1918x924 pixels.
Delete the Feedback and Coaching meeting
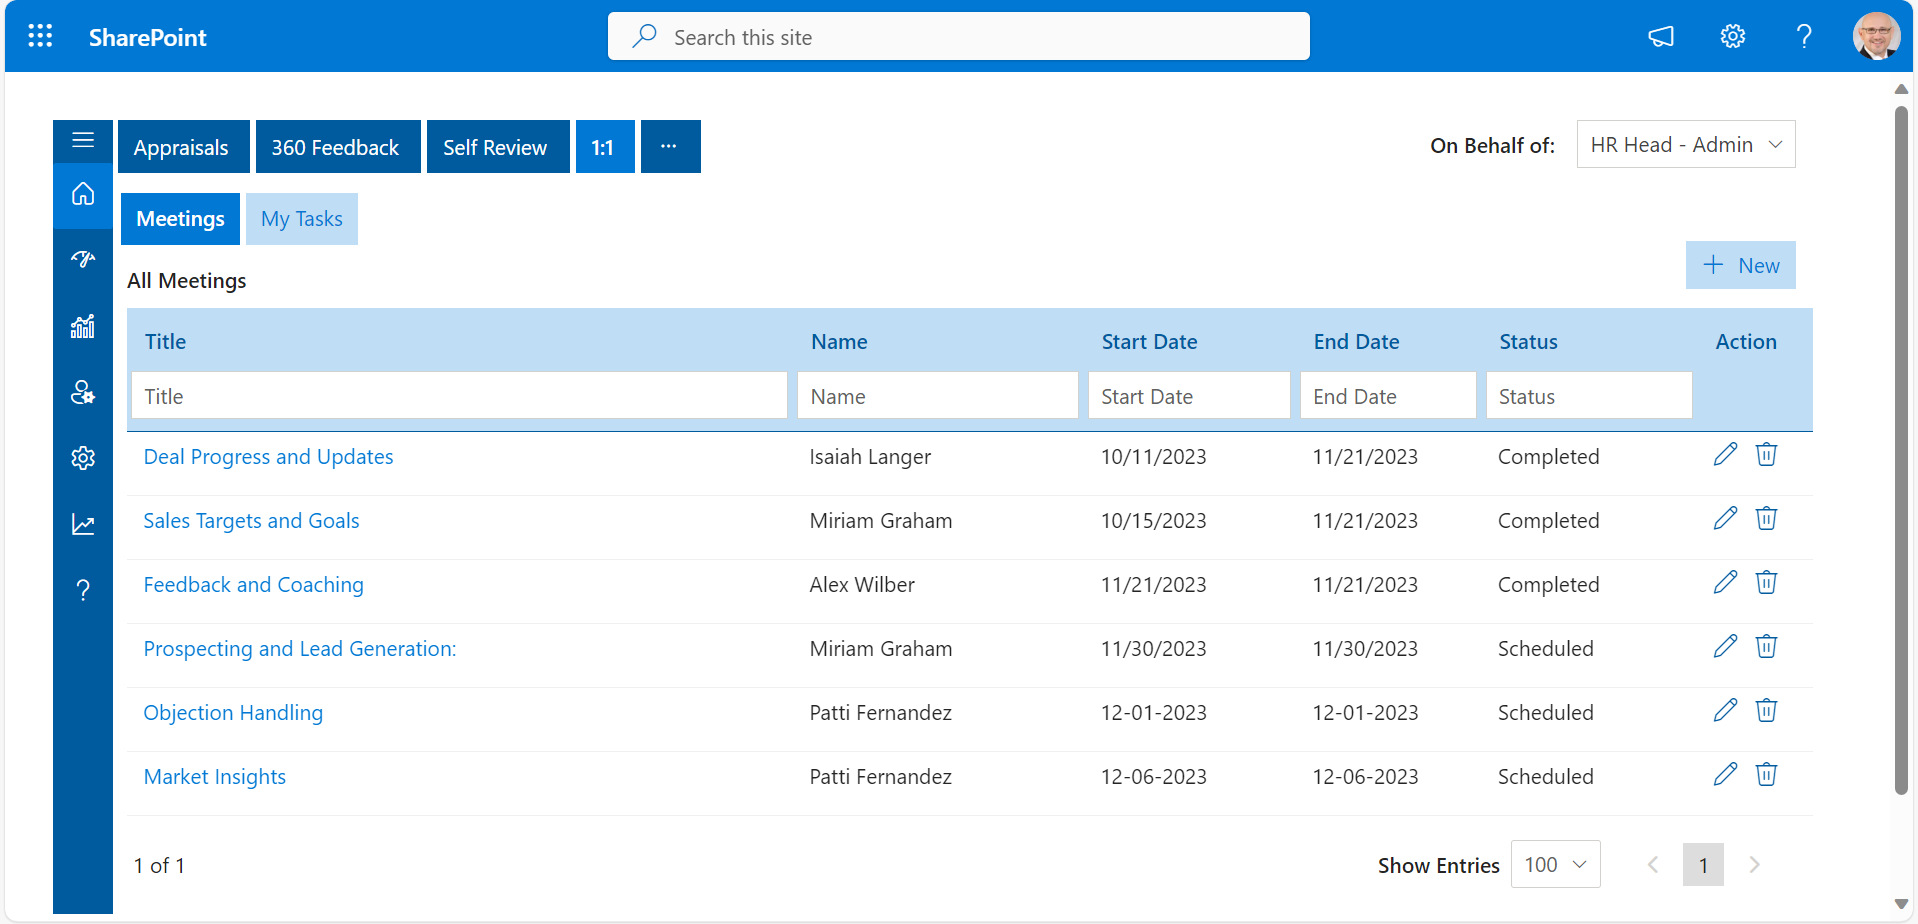coord(1767,582)
